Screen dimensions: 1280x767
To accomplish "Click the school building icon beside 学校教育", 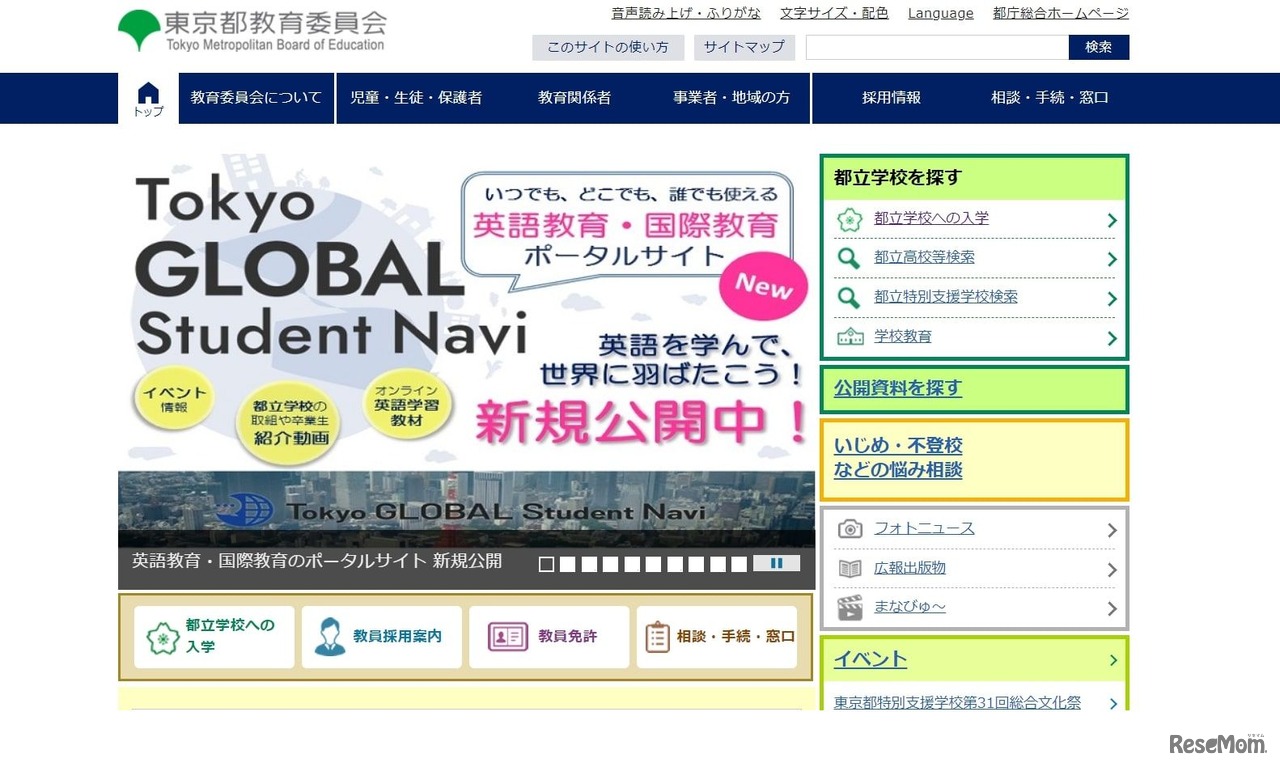I will pyautogui.click(x=850, y=337).
